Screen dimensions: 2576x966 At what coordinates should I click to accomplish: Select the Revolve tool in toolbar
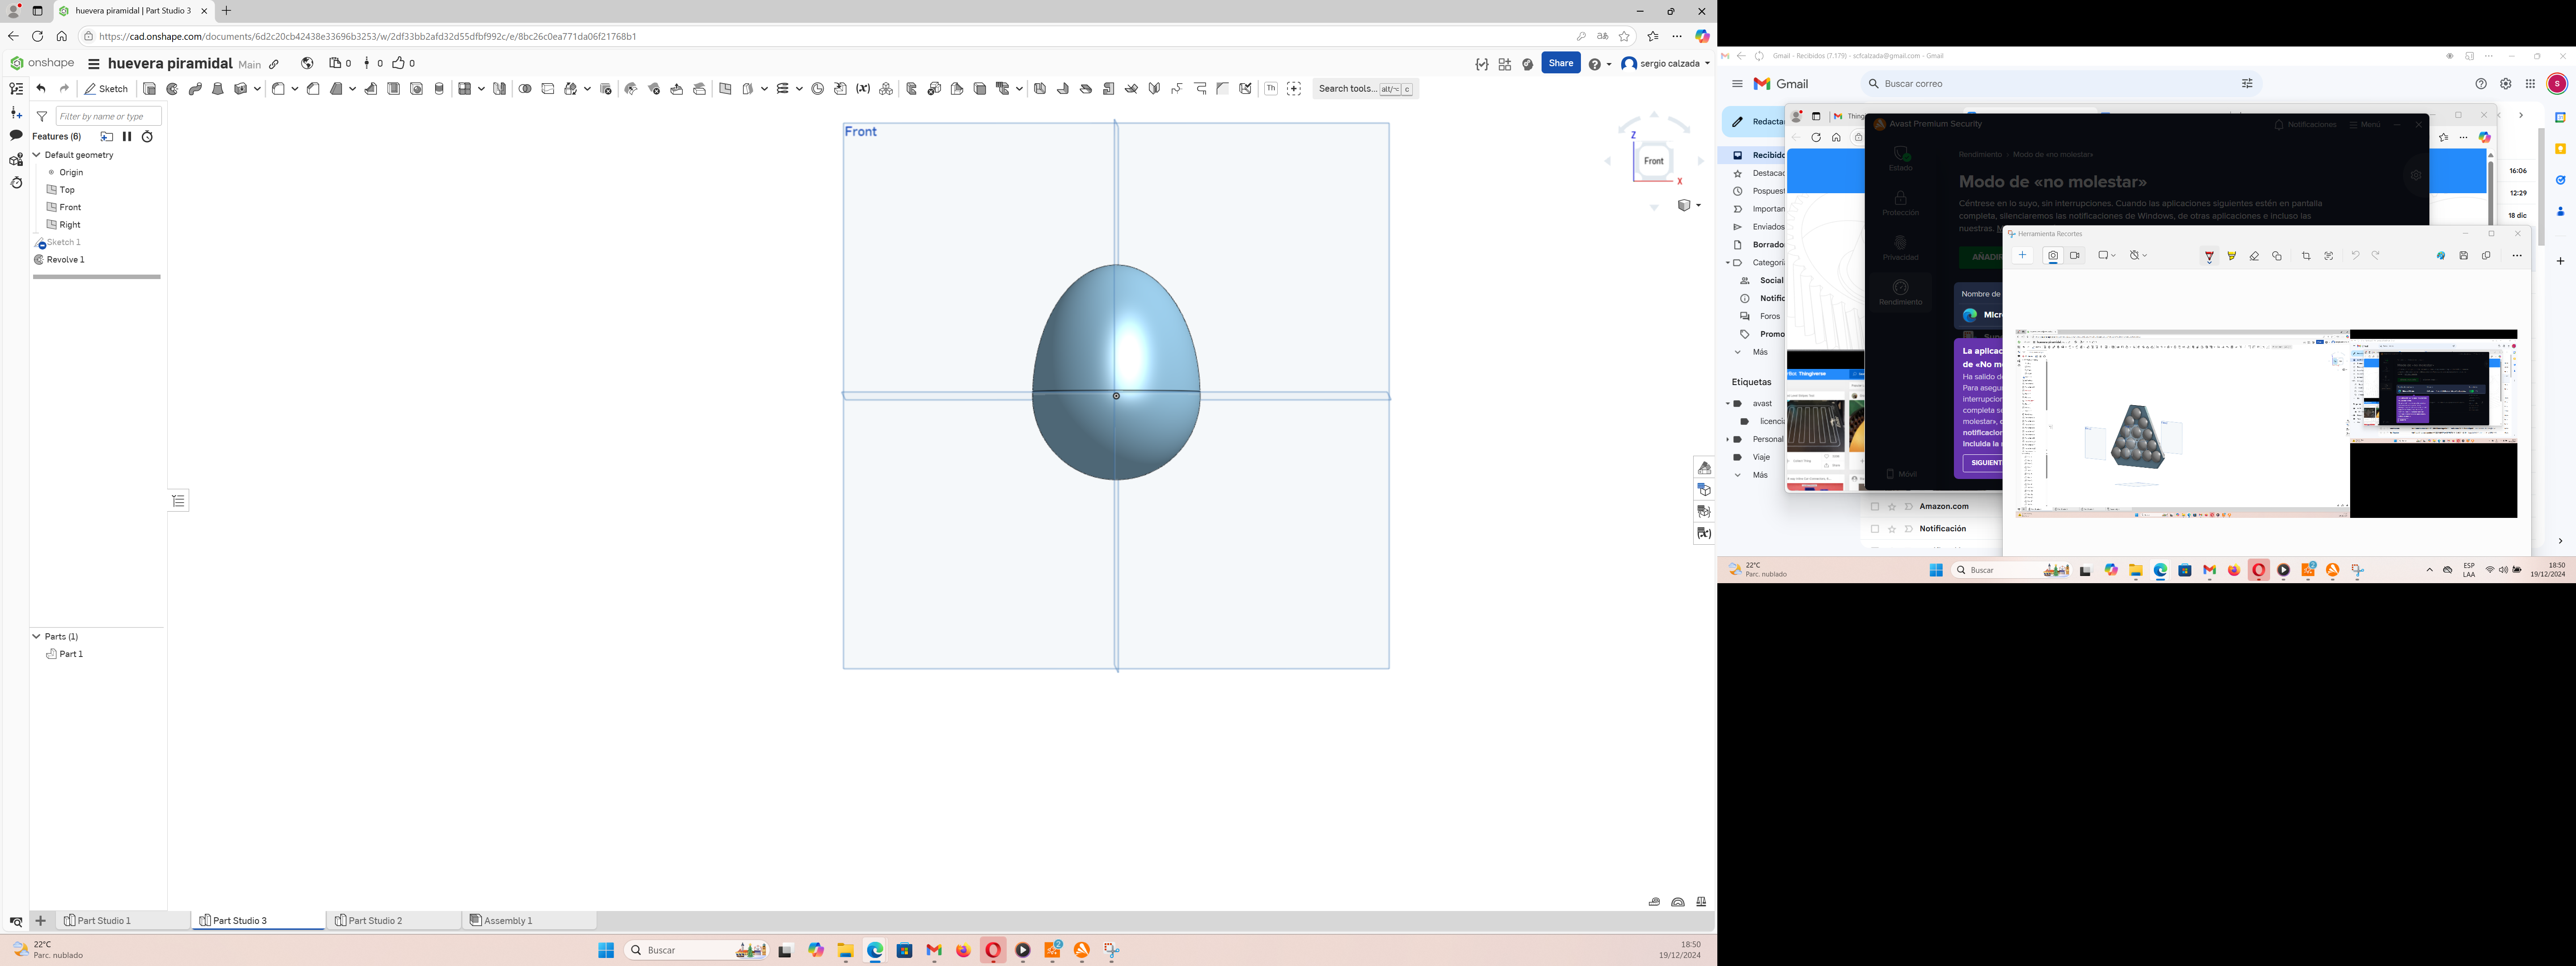pos(172,89)
